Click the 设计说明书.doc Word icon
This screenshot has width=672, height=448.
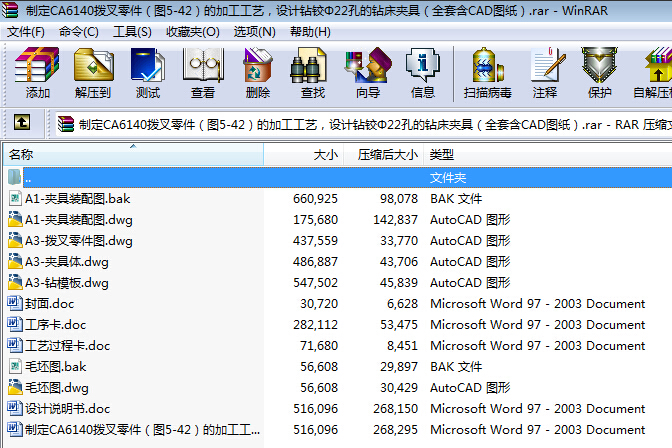coord(15,408)
